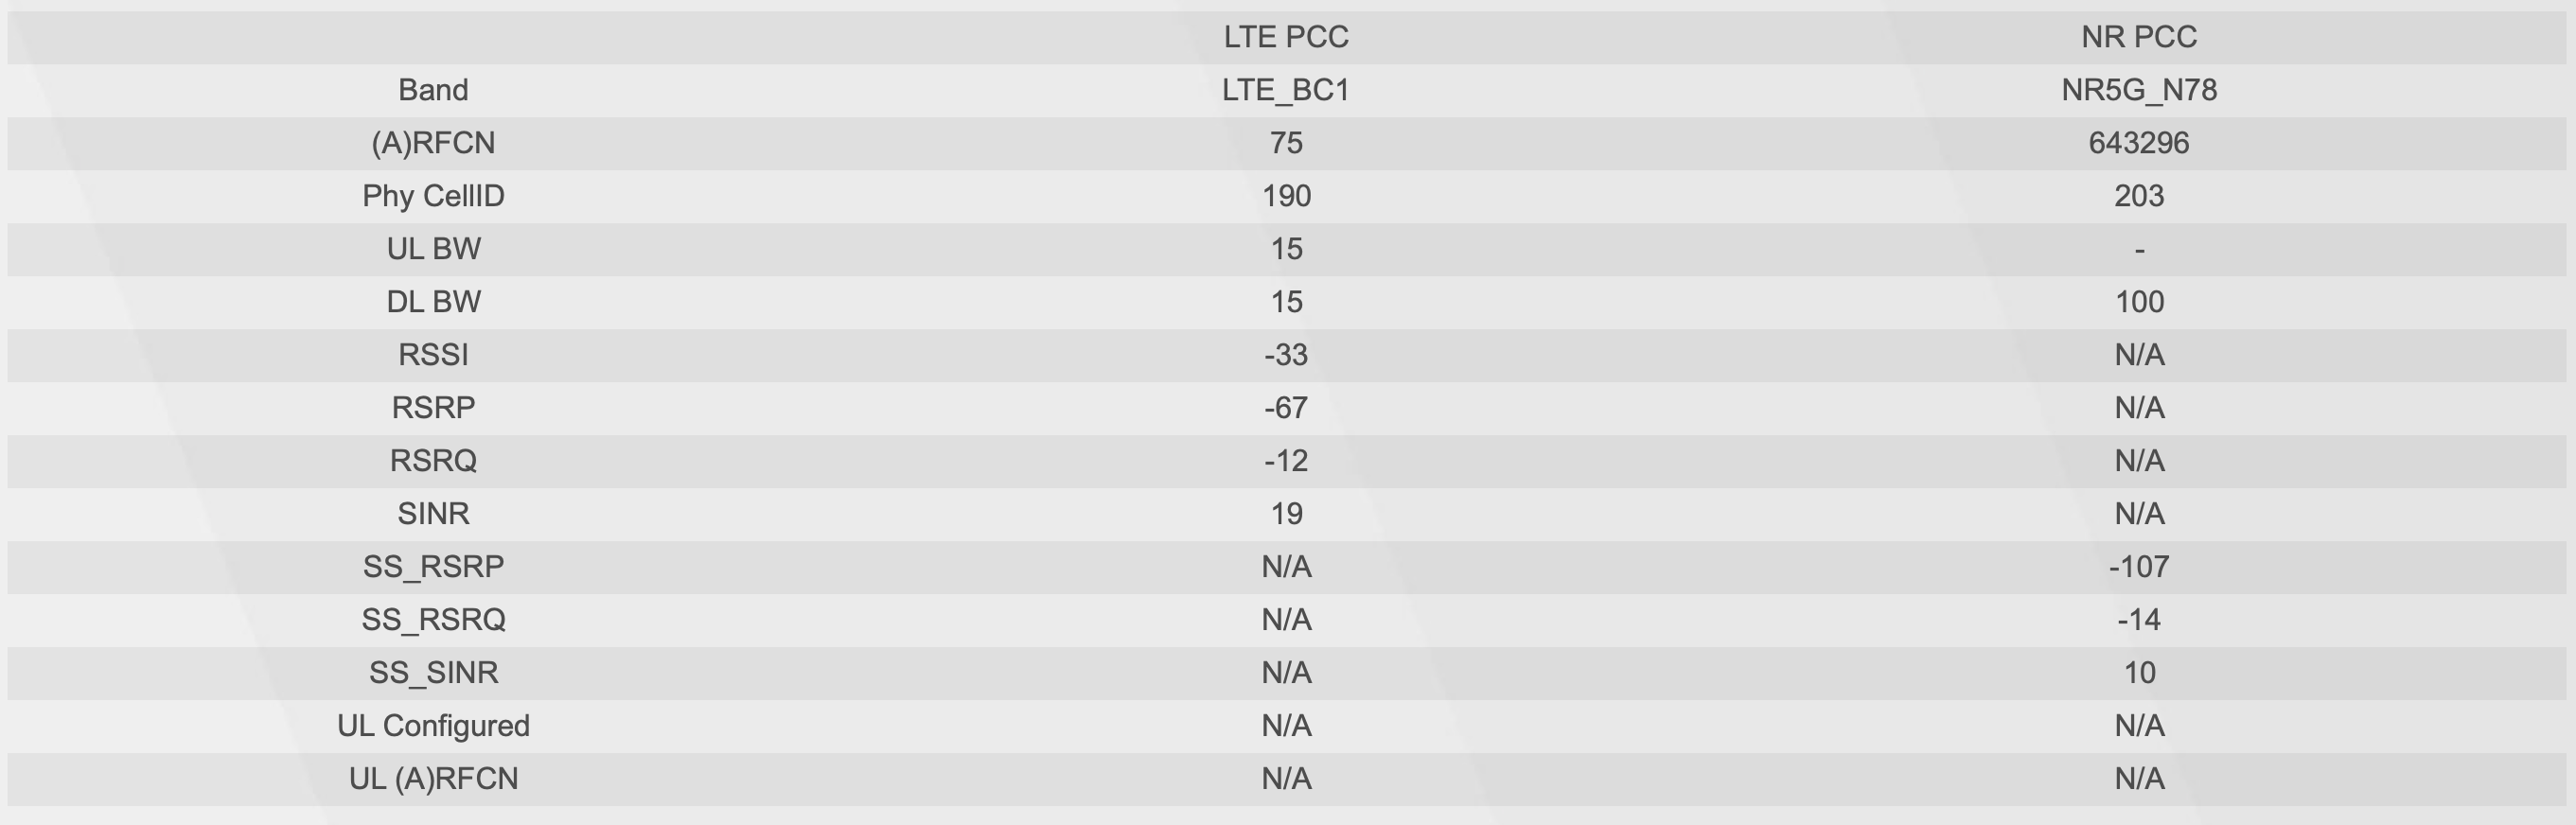The width and height of the screenshot is (2576, 825).
Task: Click the UL BW row label
Action: tap(433, 249)
